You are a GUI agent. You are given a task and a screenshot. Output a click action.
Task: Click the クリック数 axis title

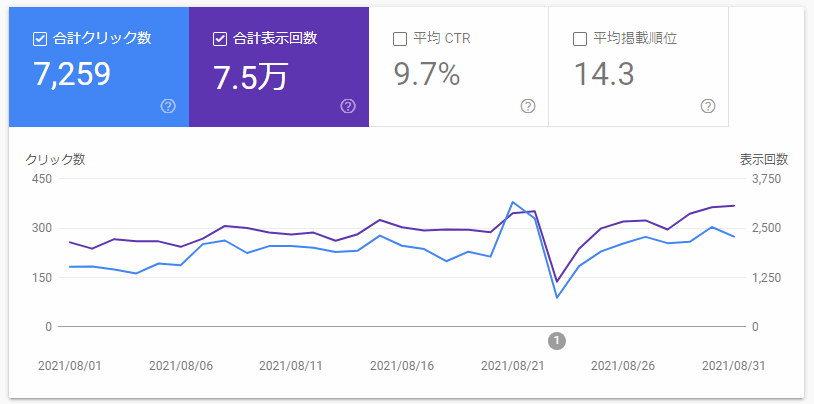56,160
